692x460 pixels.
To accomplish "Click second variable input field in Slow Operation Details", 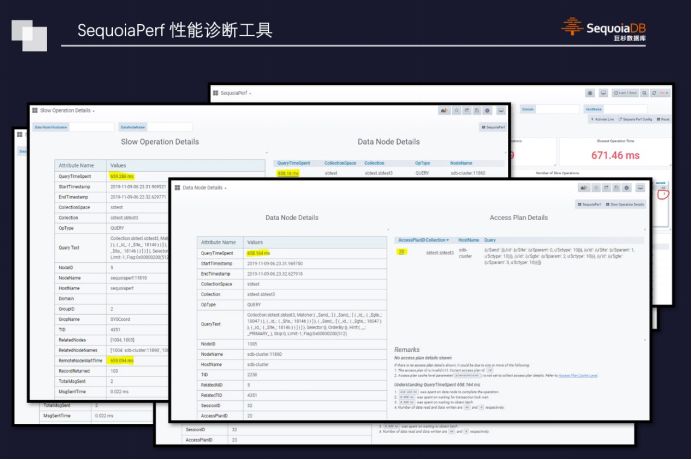I will 170,127.
